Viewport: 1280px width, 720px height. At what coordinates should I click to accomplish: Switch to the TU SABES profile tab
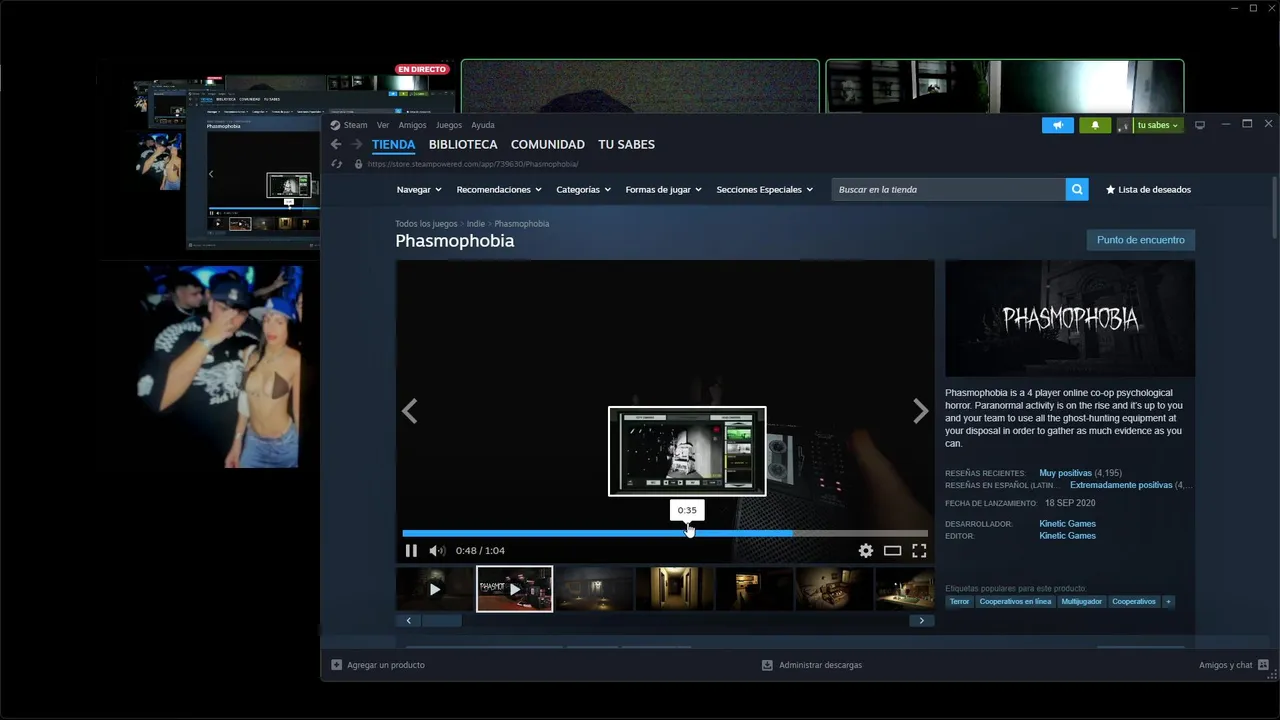(x=626, y=144)
